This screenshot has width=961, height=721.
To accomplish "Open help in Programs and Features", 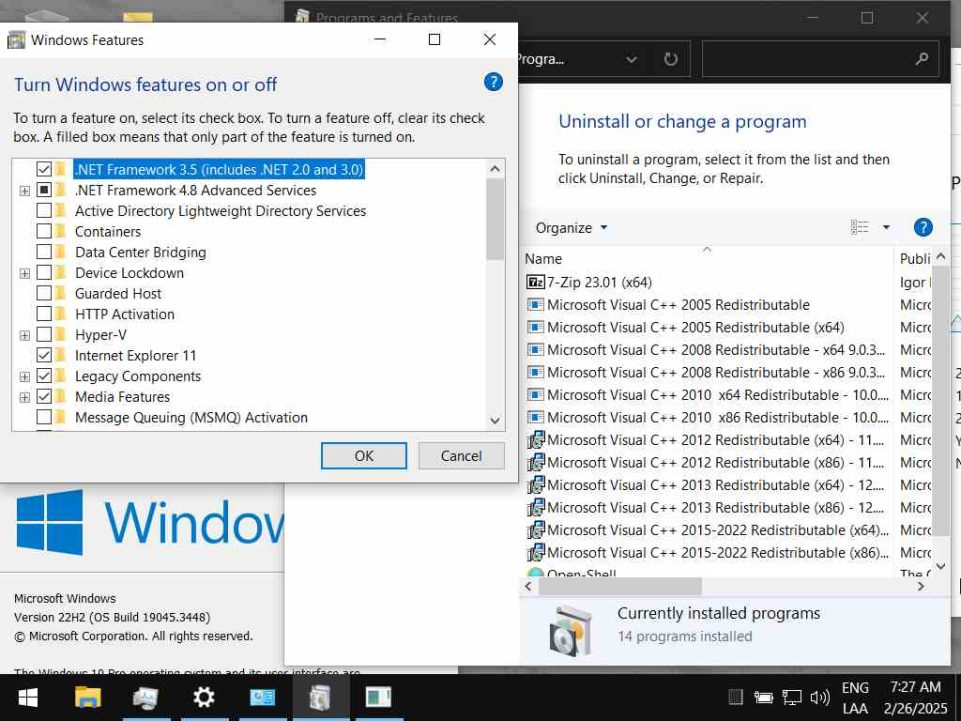I will 923,227.
